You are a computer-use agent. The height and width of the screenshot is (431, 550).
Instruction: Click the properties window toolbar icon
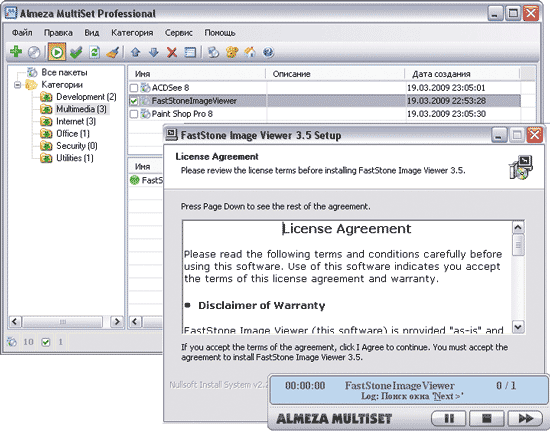click(x=190, y=53)
